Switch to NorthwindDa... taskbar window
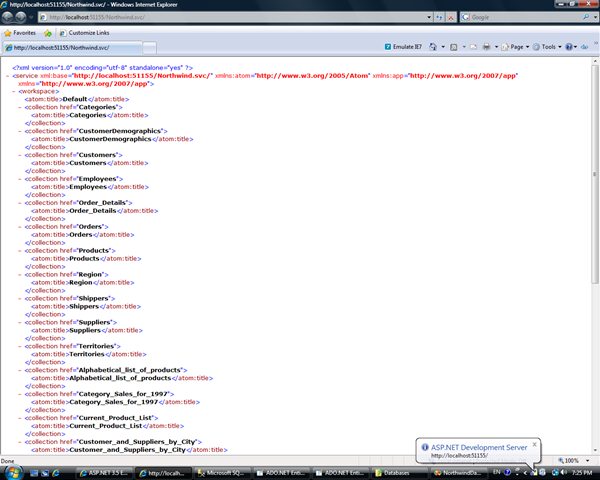The height and width of the screenshot is (480, 600). click(458, 473)
